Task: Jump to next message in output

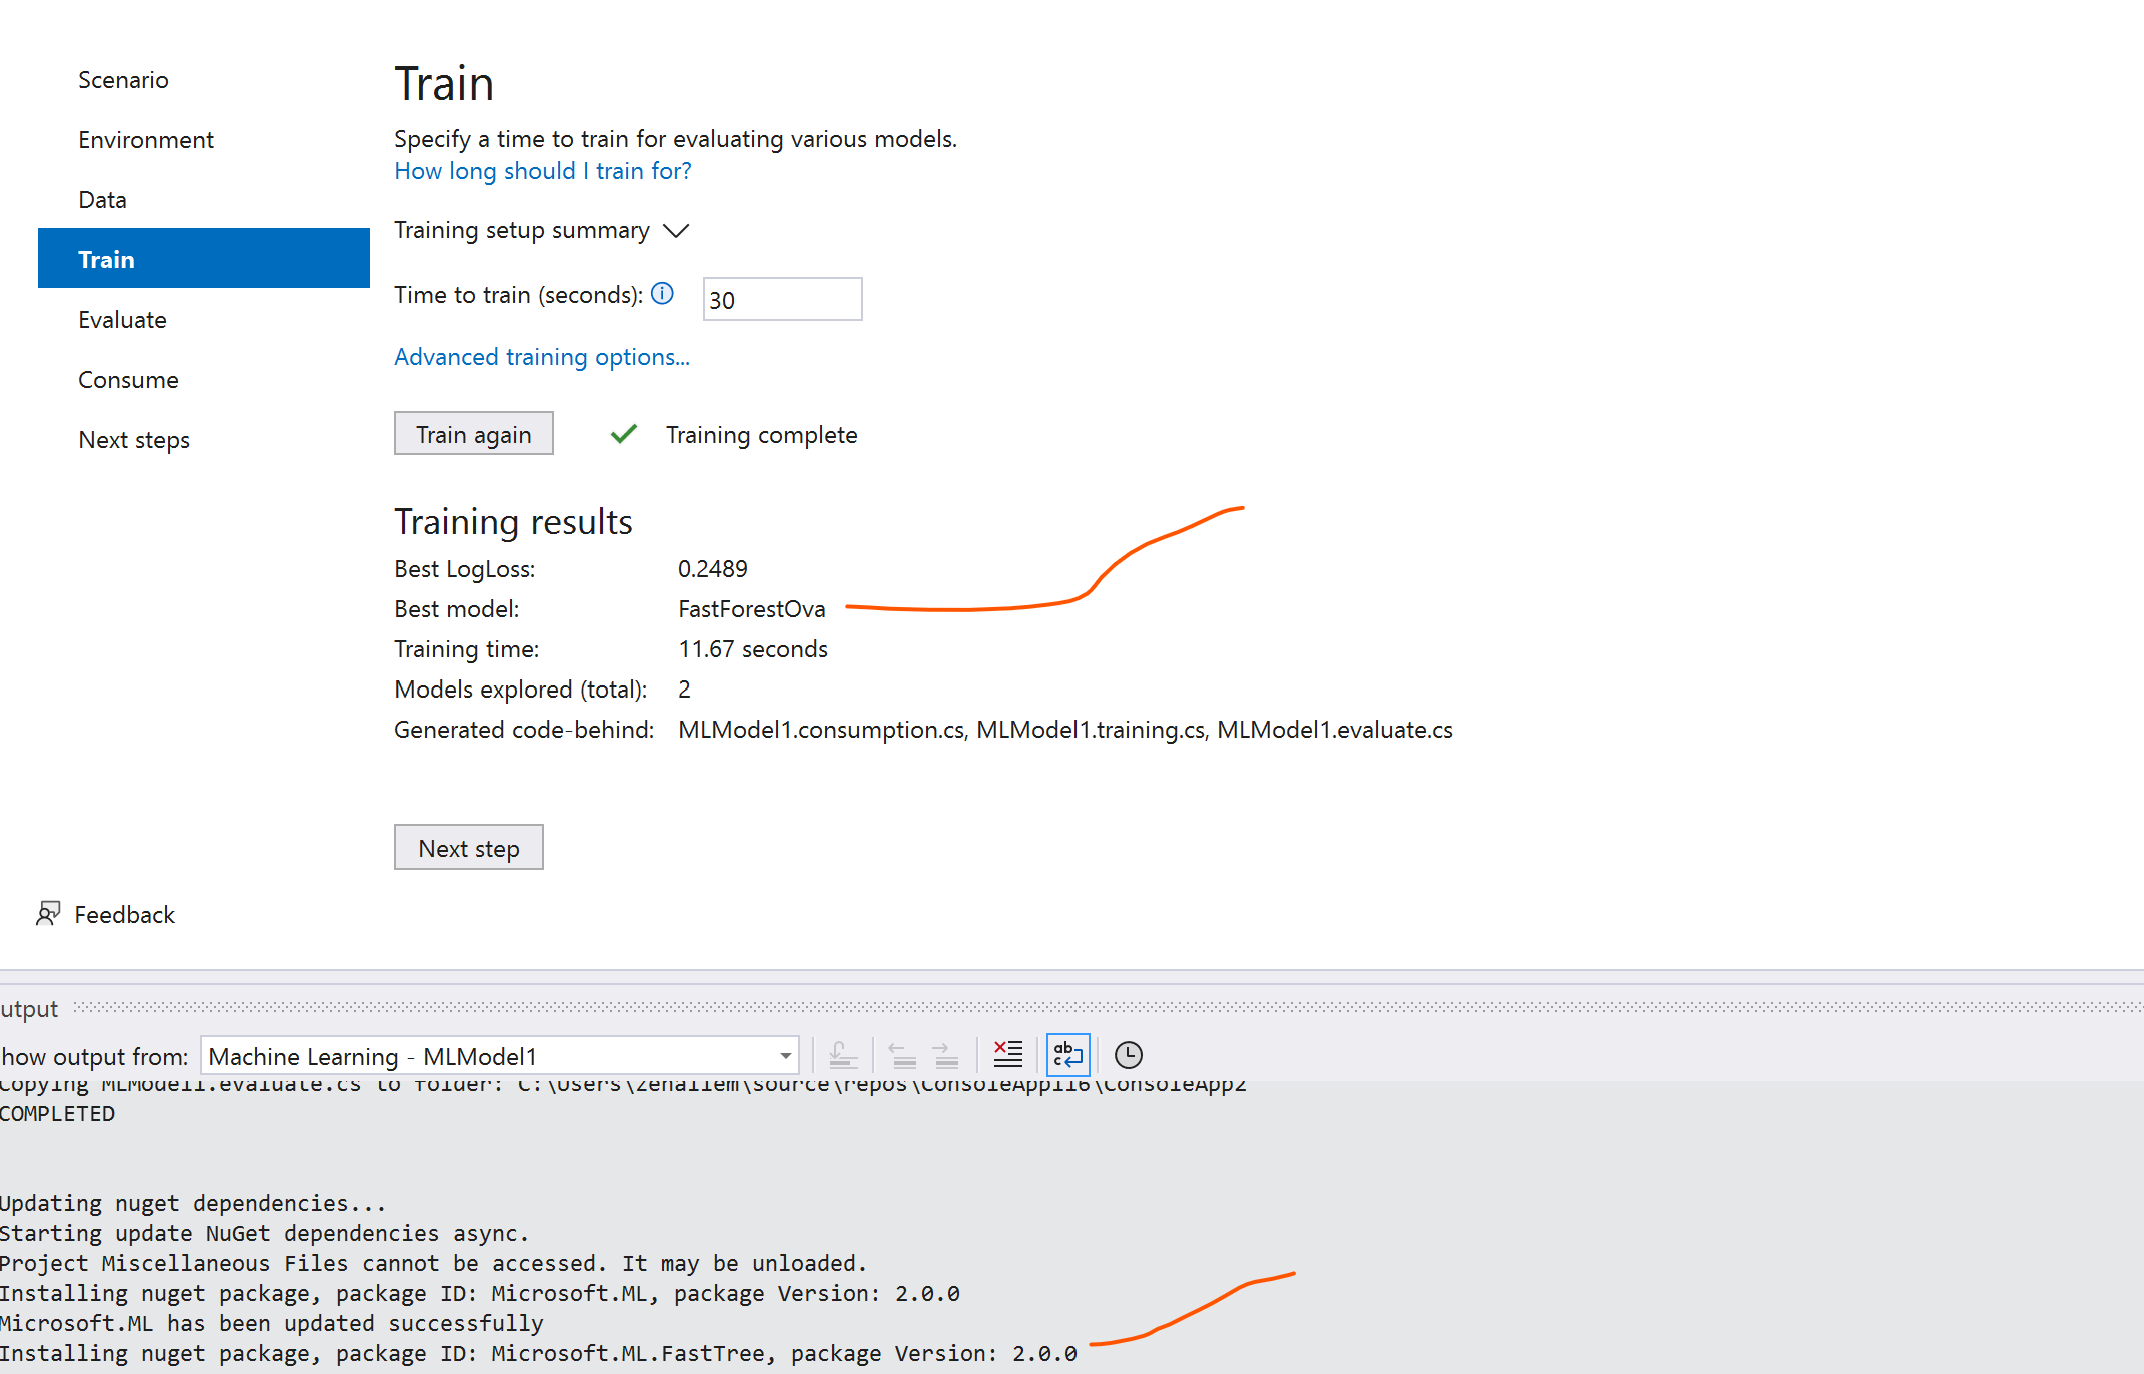Action: (944, 1054)
